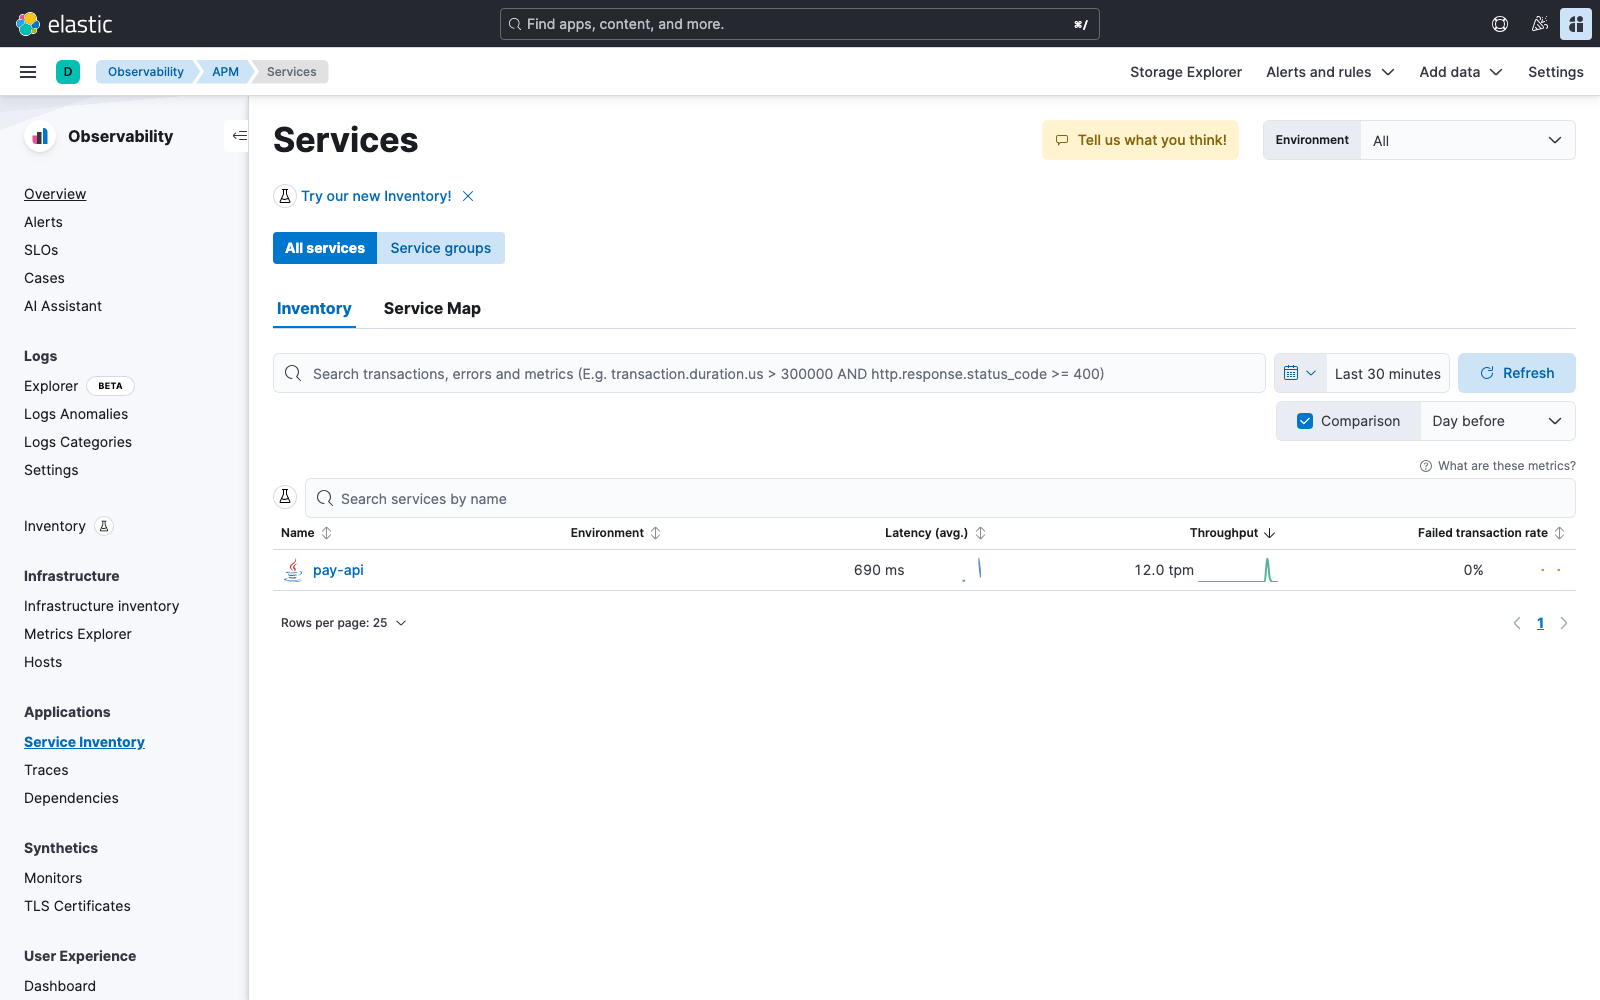Click the Elastic logo home icon
The height and width of the screenshot is (1000, 1600).
[28, 24]
